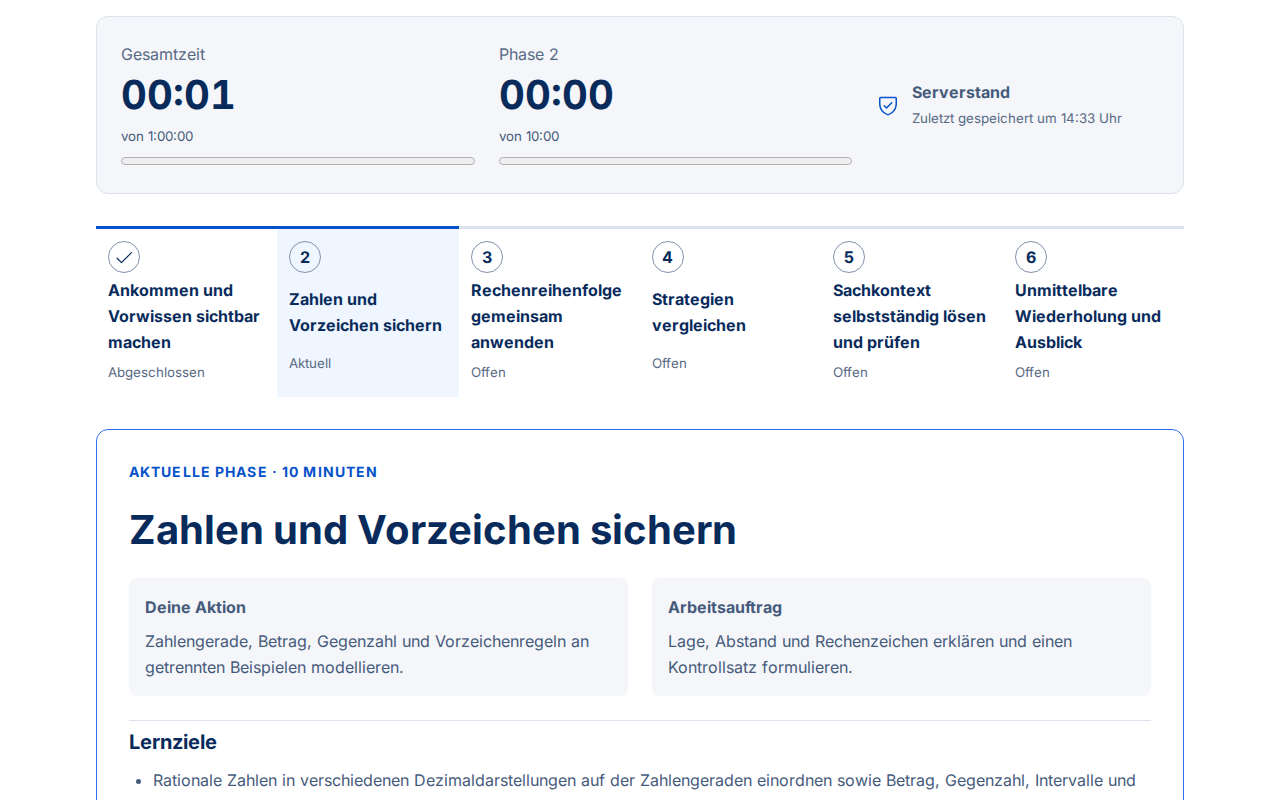The height and width of the screenshot is (800, 1280).
Task: Click the 'Phase 2' label above the timer
Action: click(529, 54)
